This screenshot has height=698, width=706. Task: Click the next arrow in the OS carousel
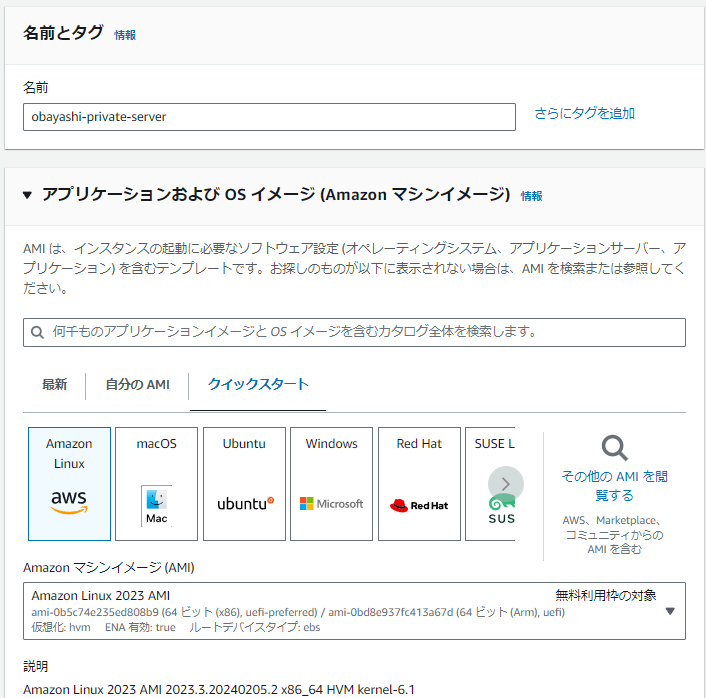pos(506,484)
